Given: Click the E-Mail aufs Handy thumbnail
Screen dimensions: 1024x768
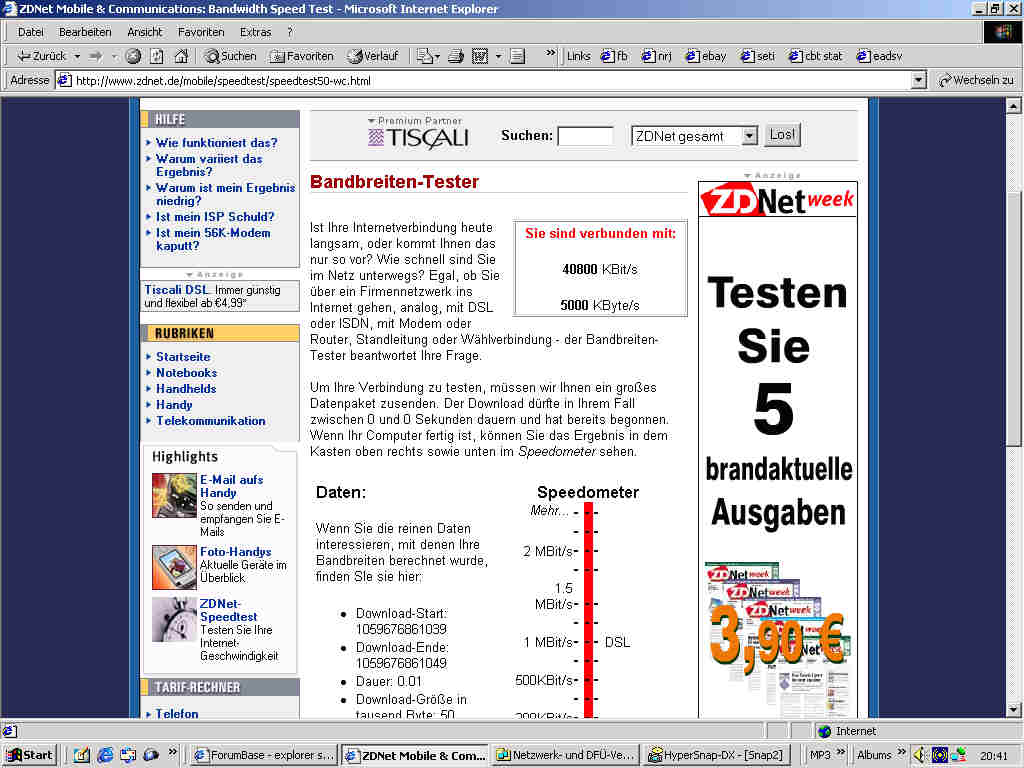Looking at the screenshot, I should (174, 496).
